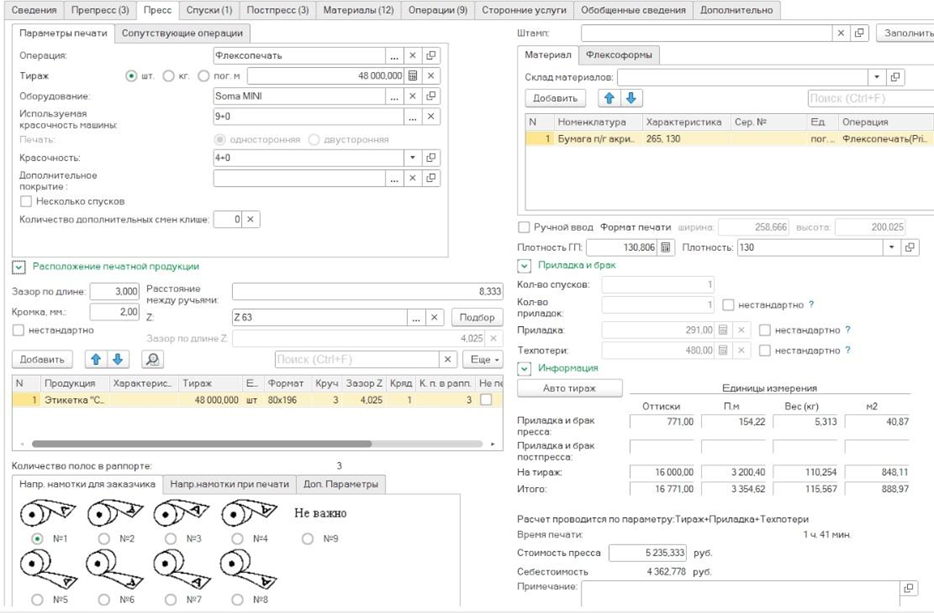Viewport: 934px width, 613px height.
Task: Switch to the Постпресс (3) tab
Action: [277, 10]
